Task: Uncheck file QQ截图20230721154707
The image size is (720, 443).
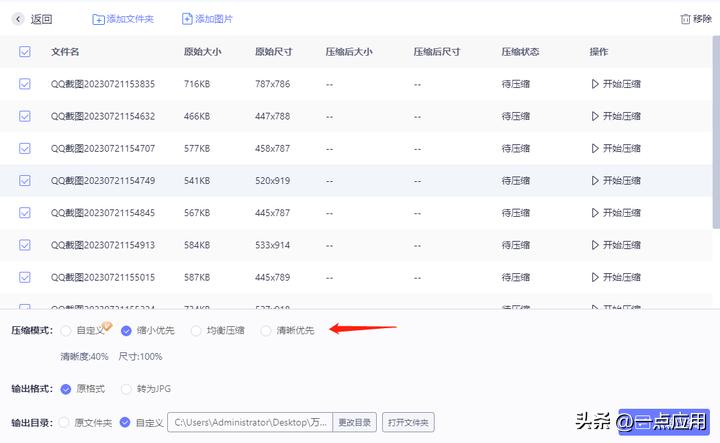Action: pos(25,148)
